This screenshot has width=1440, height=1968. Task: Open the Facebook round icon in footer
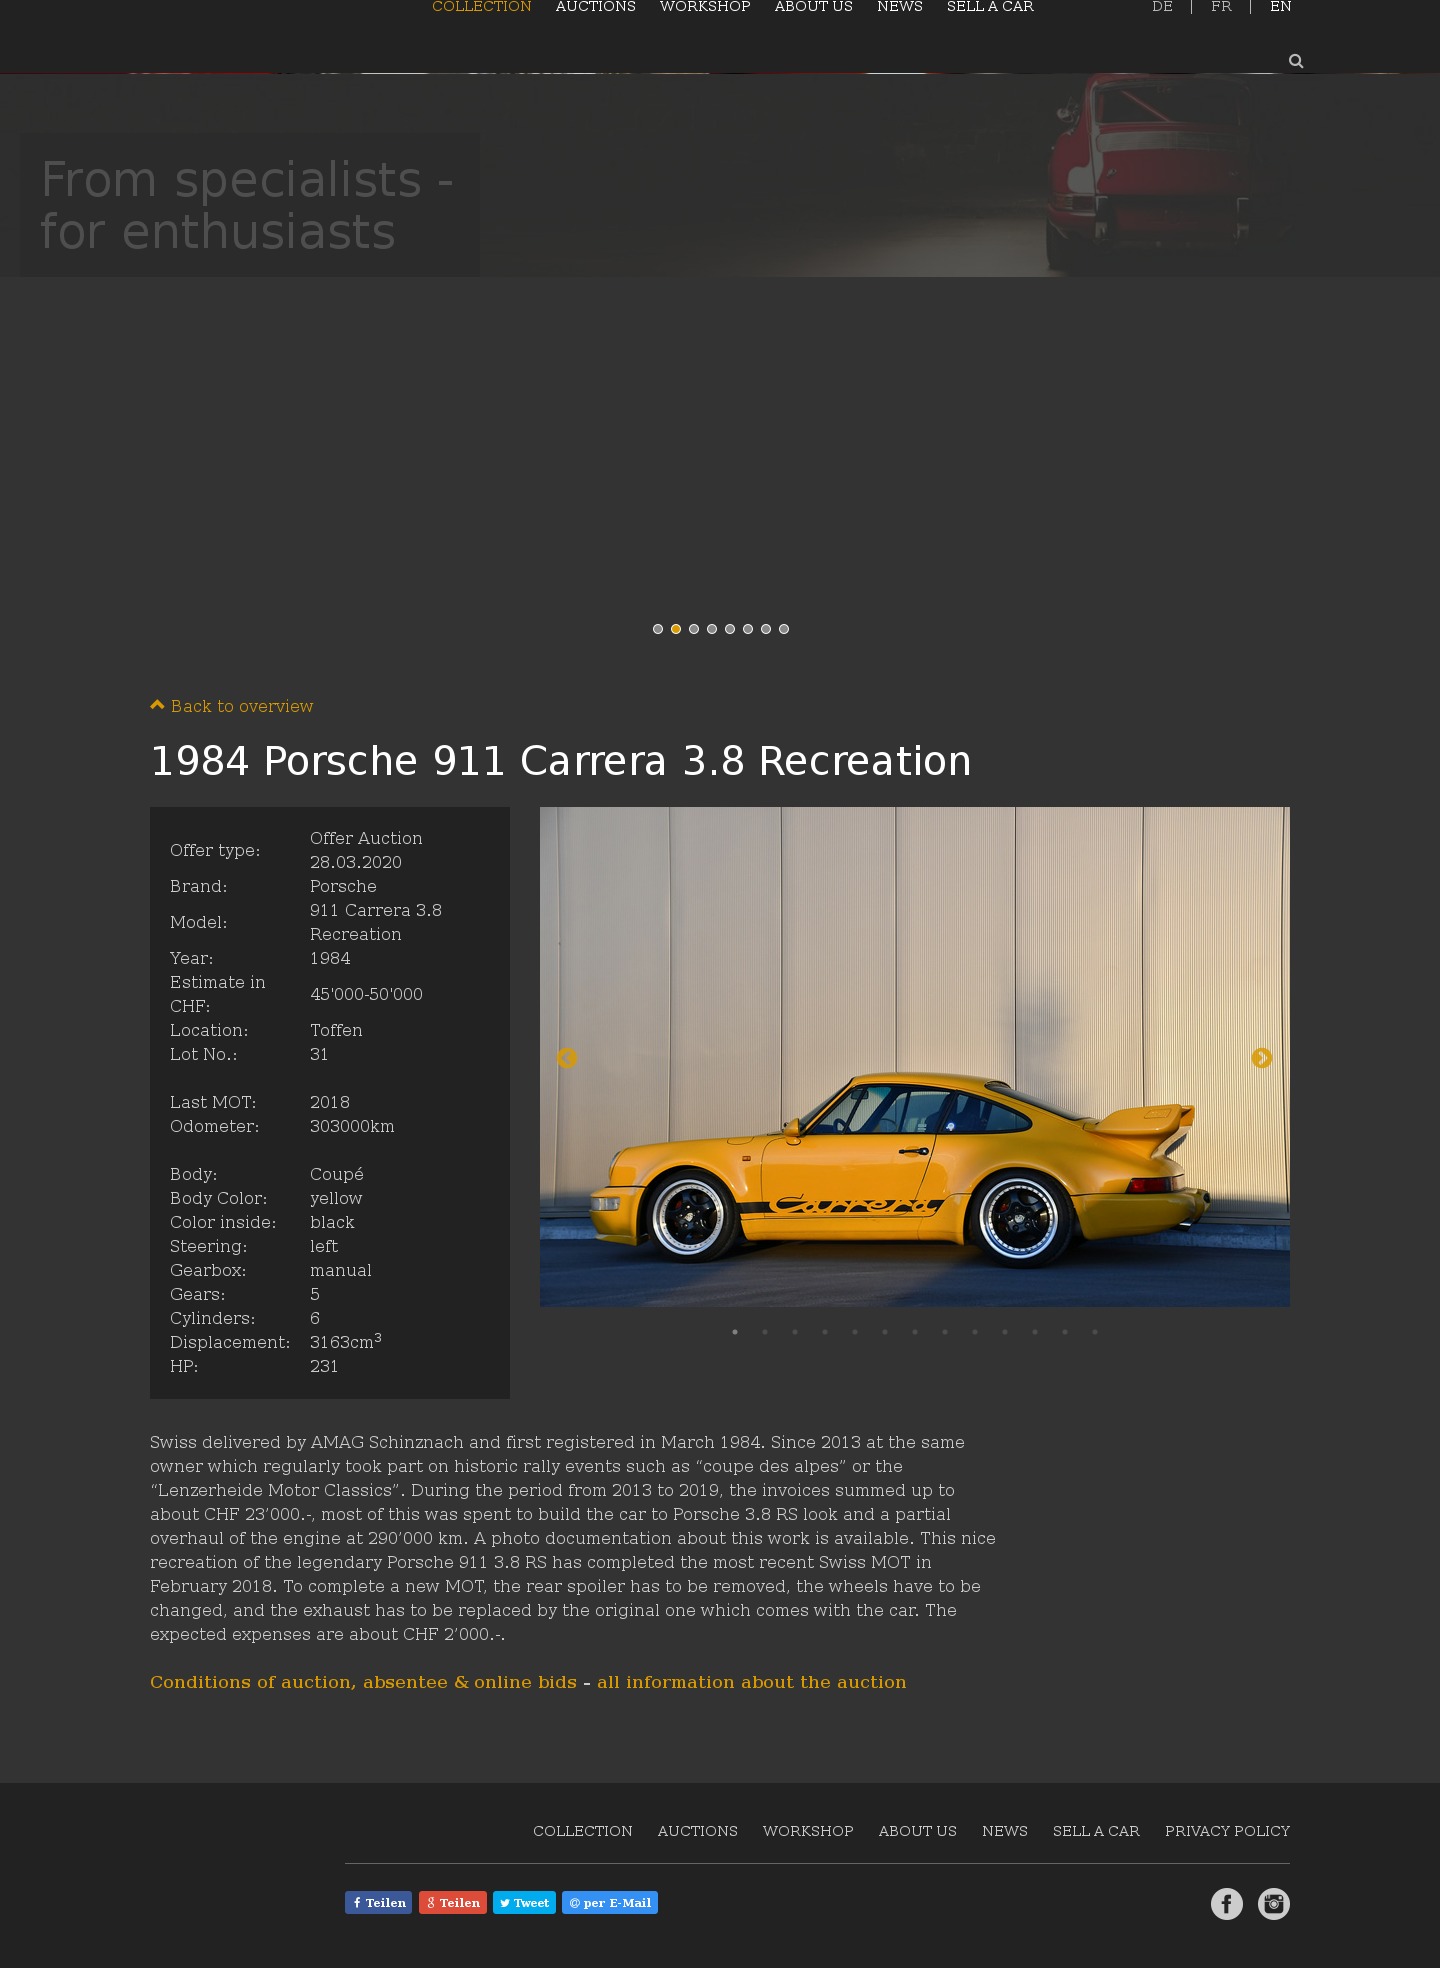(1227, 1904)
